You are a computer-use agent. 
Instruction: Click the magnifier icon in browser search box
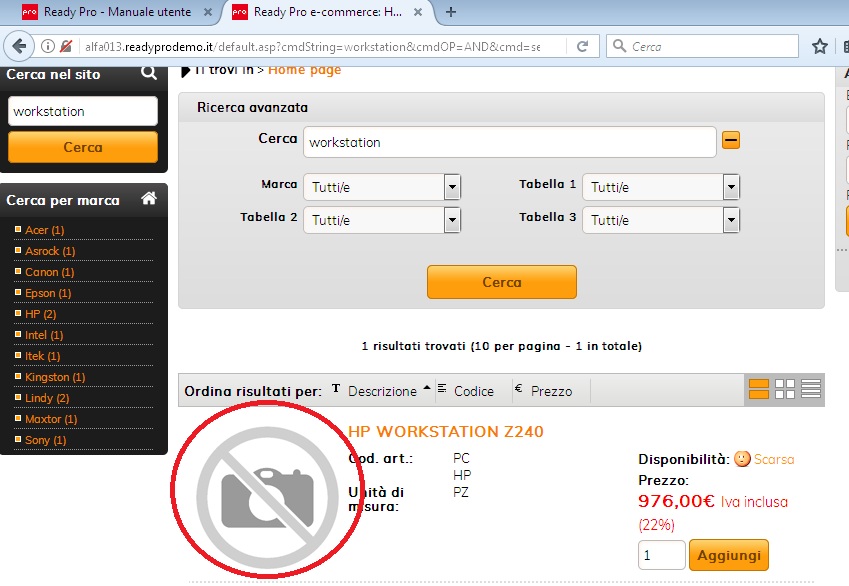coord(619,46)
